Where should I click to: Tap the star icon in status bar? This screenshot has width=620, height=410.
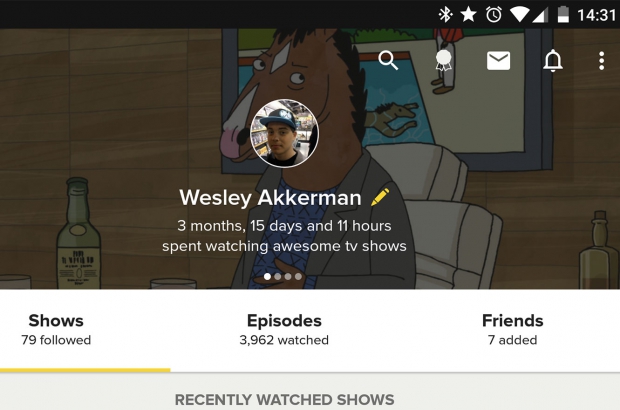(469, 15)
